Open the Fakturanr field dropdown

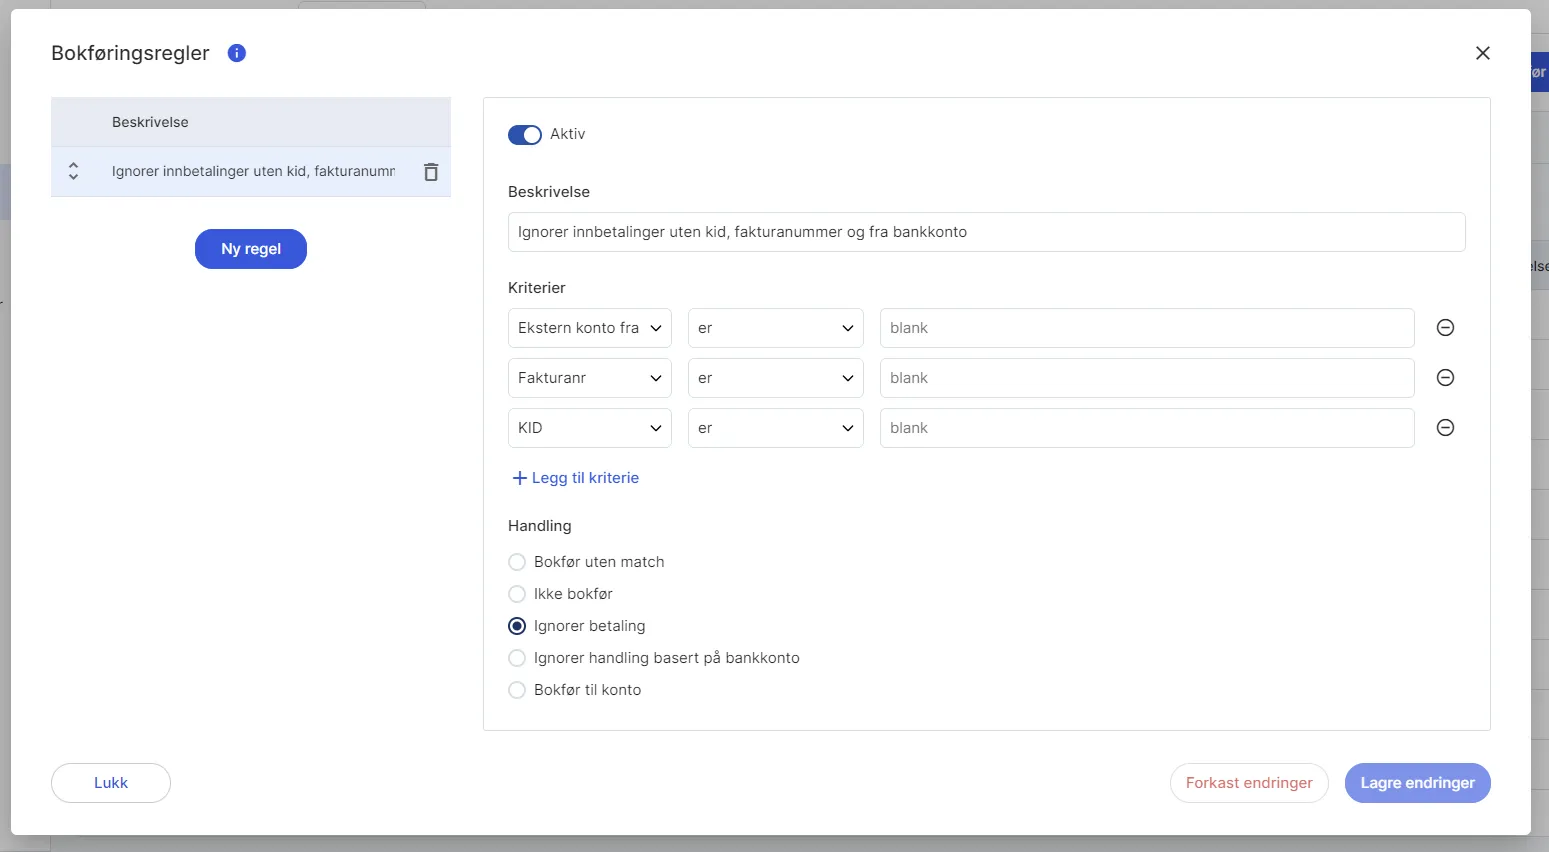pyautogui.click(x=589, y=378)
